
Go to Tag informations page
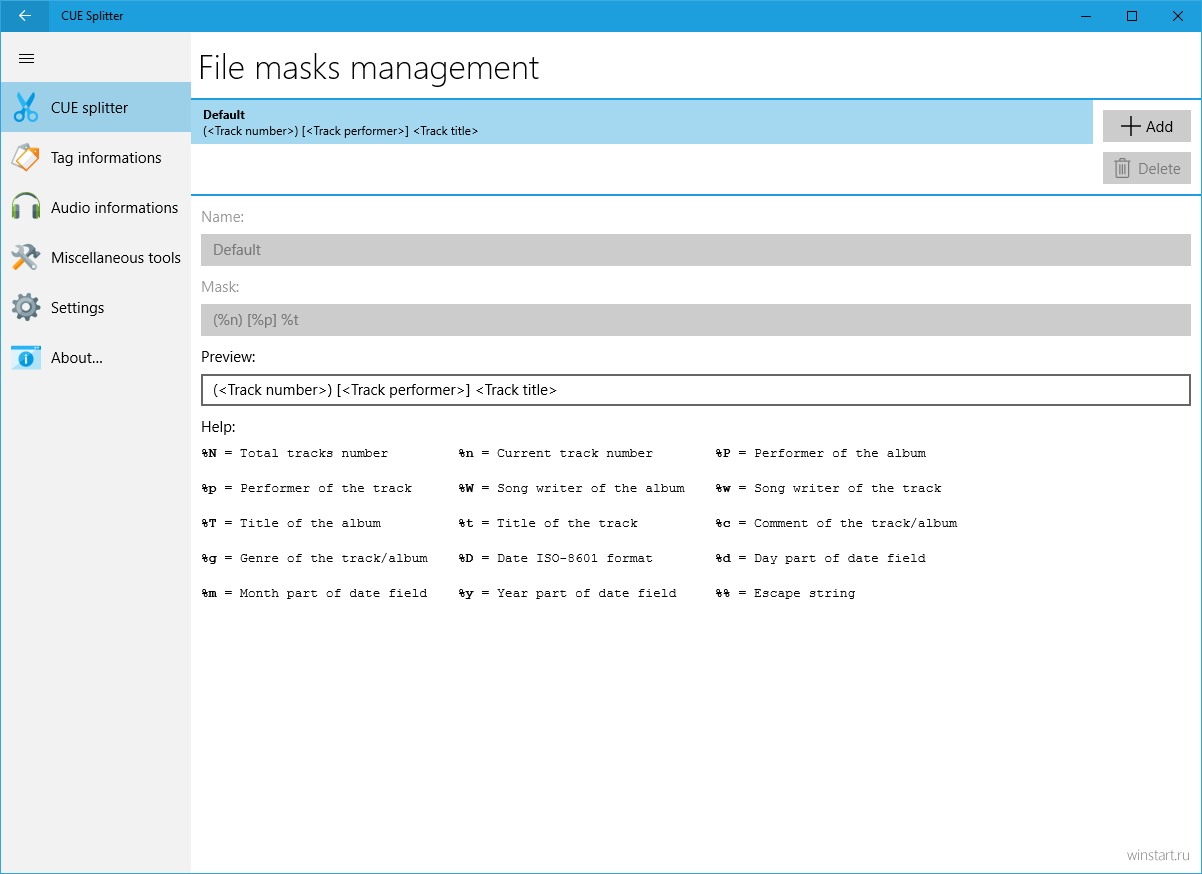click(x=106, y=158)
